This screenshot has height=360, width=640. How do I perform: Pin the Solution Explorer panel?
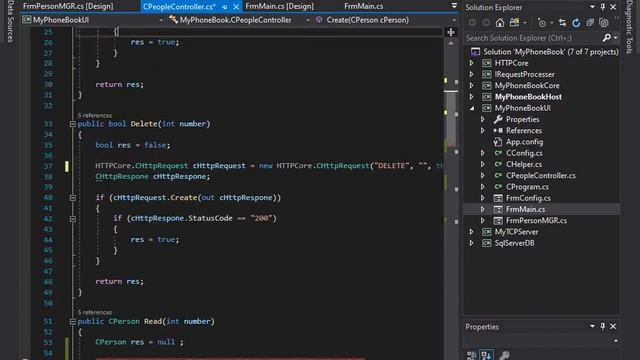(602, 7)
